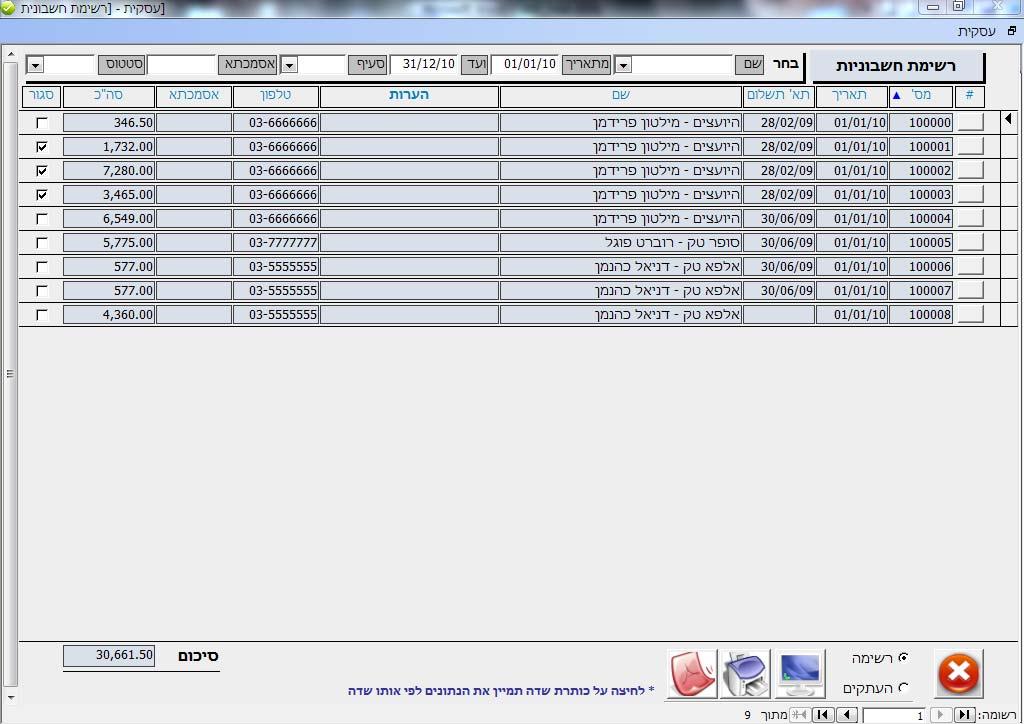Click the new record asterisk navigation button

799,715
